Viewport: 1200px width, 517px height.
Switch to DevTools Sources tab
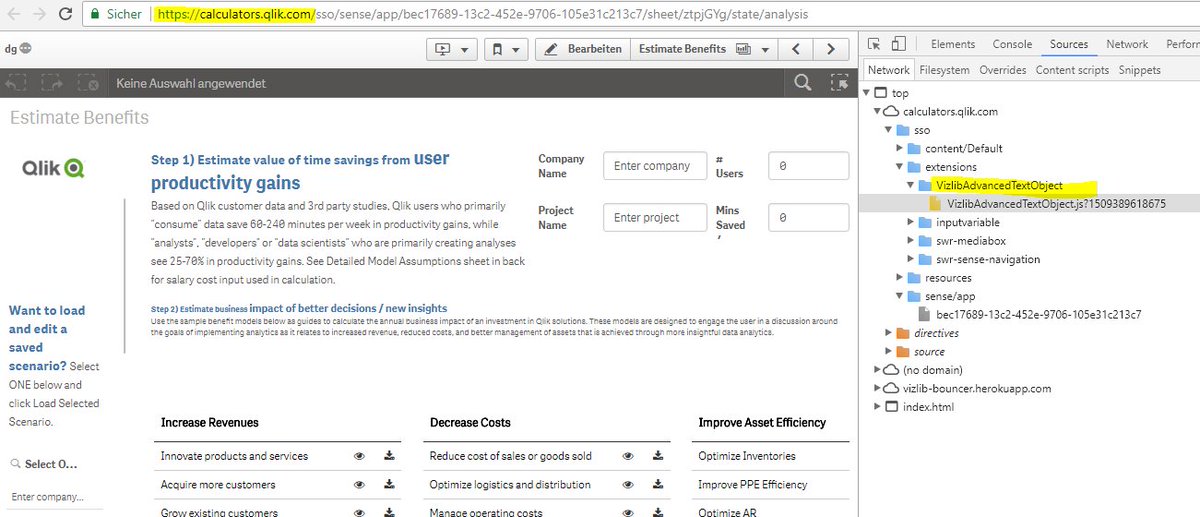pyautogui.click(x=1069, y=44)
